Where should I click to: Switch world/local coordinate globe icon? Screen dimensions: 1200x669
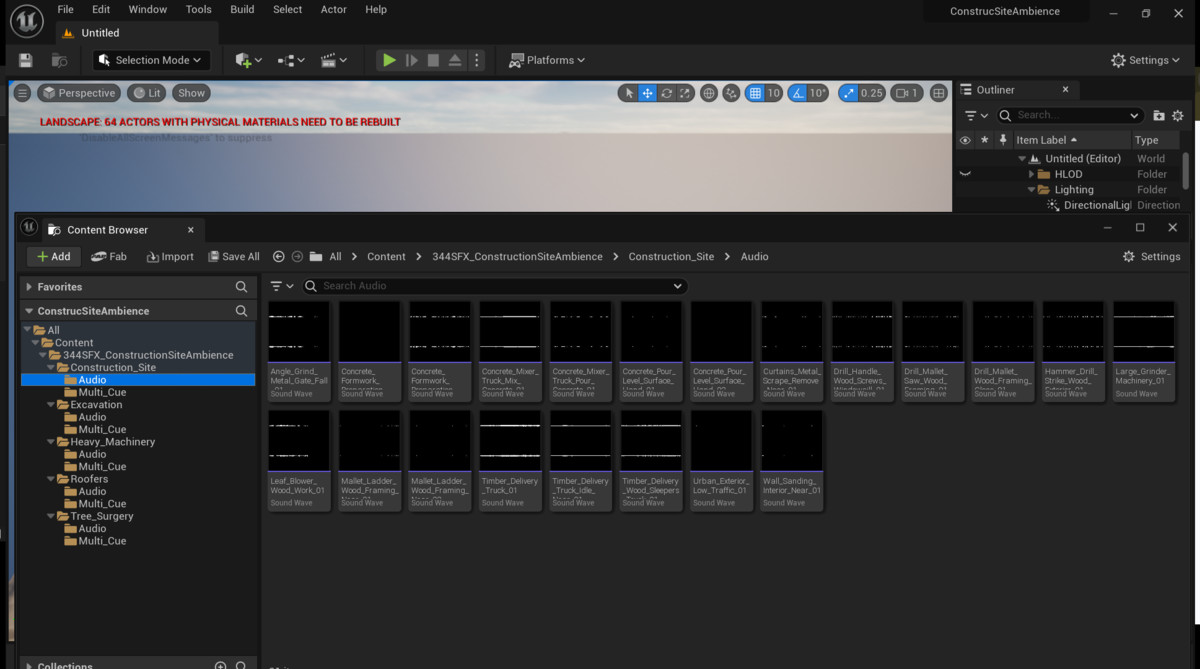click(x=709, y=93)
